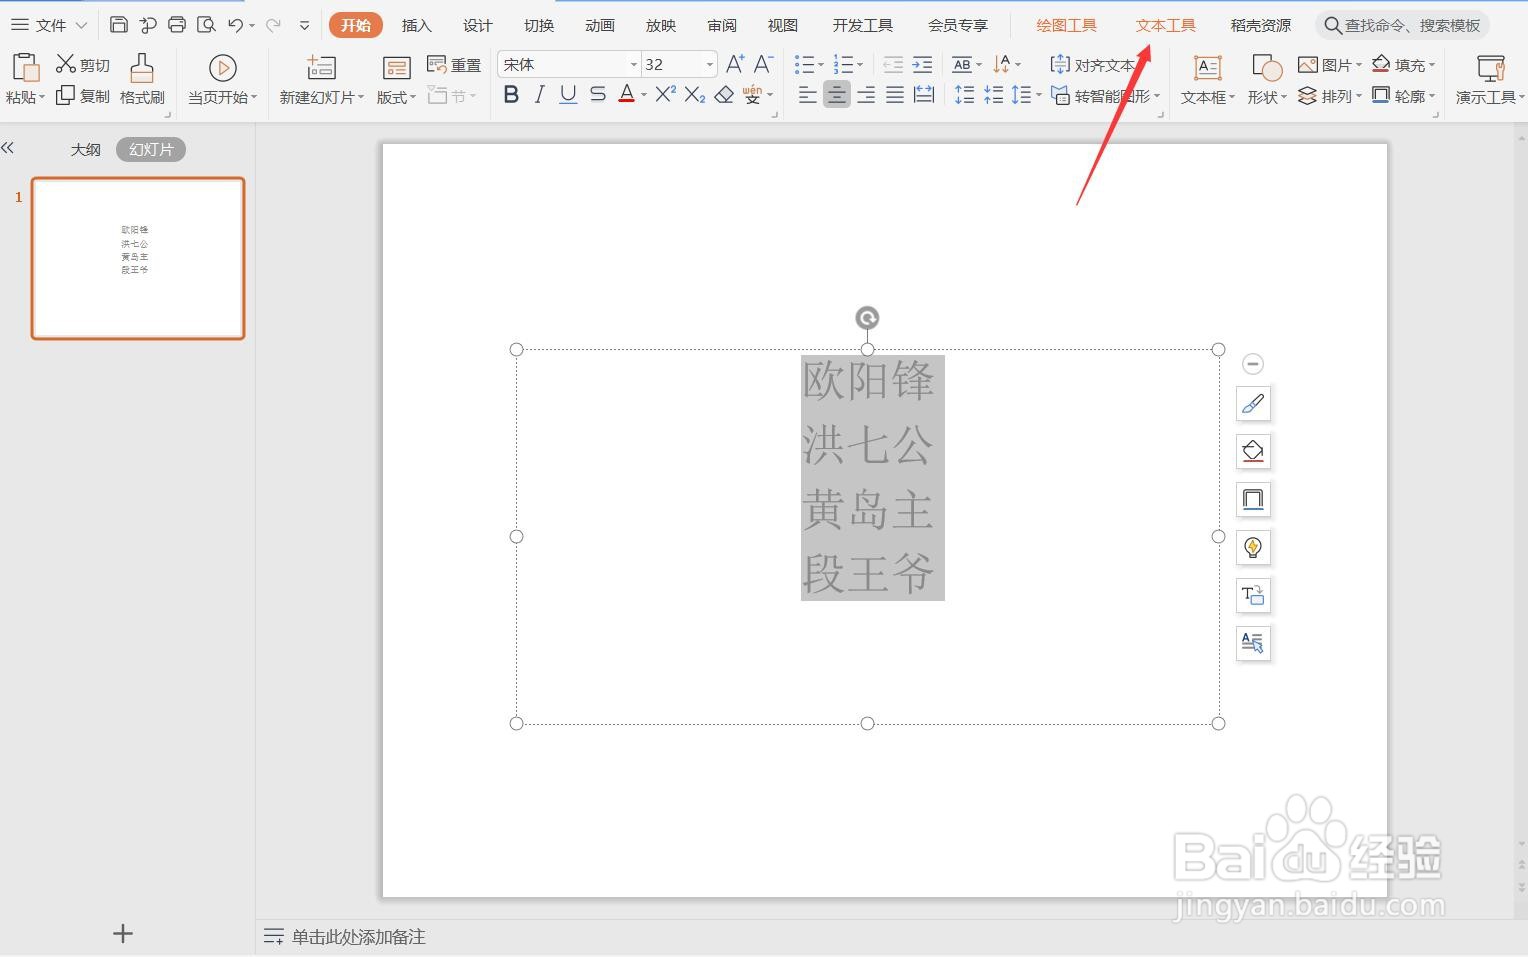Click the Redo arrow icon
This screenshot has width=1528, height=957.
pyautogui.click(x=273, y=25)
